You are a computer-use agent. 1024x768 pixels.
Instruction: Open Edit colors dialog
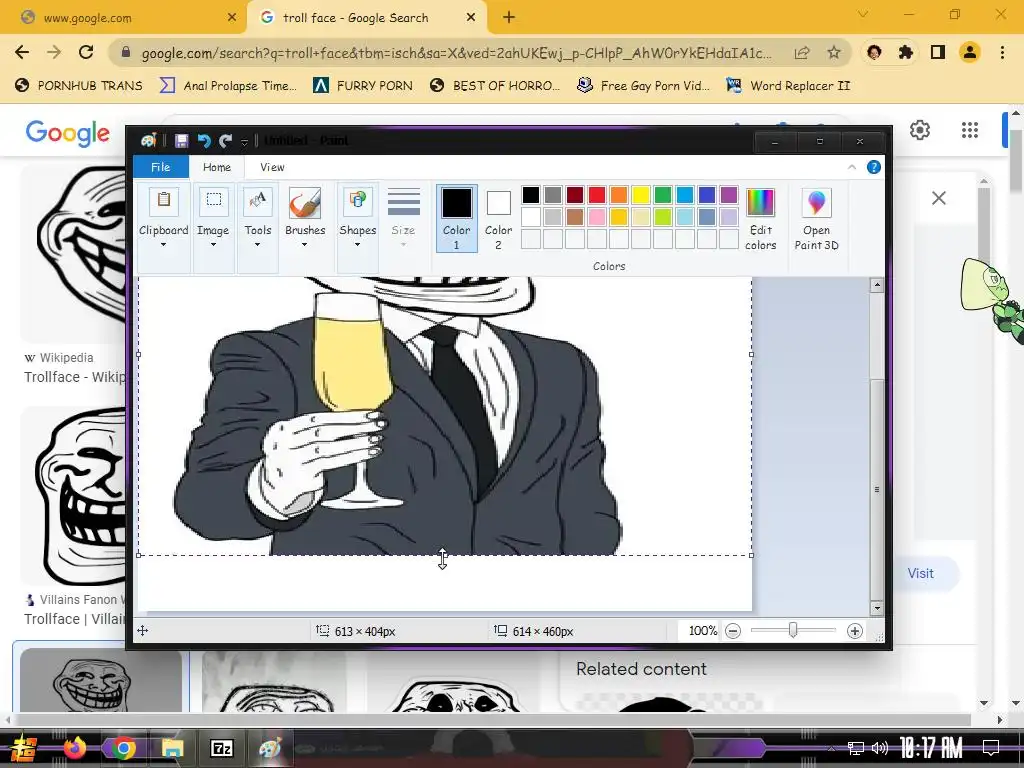[x=761, y=218]
